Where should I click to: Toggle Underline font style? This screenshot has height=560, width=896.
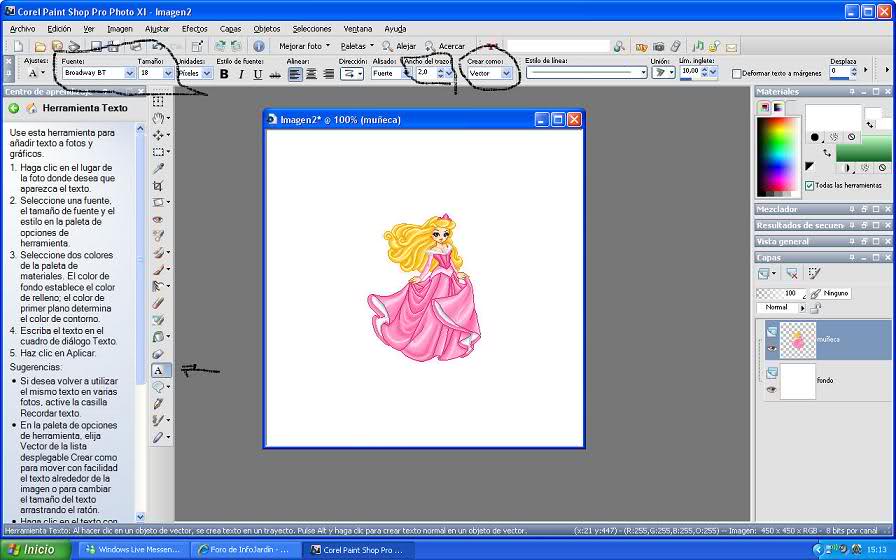coord(258,74)
